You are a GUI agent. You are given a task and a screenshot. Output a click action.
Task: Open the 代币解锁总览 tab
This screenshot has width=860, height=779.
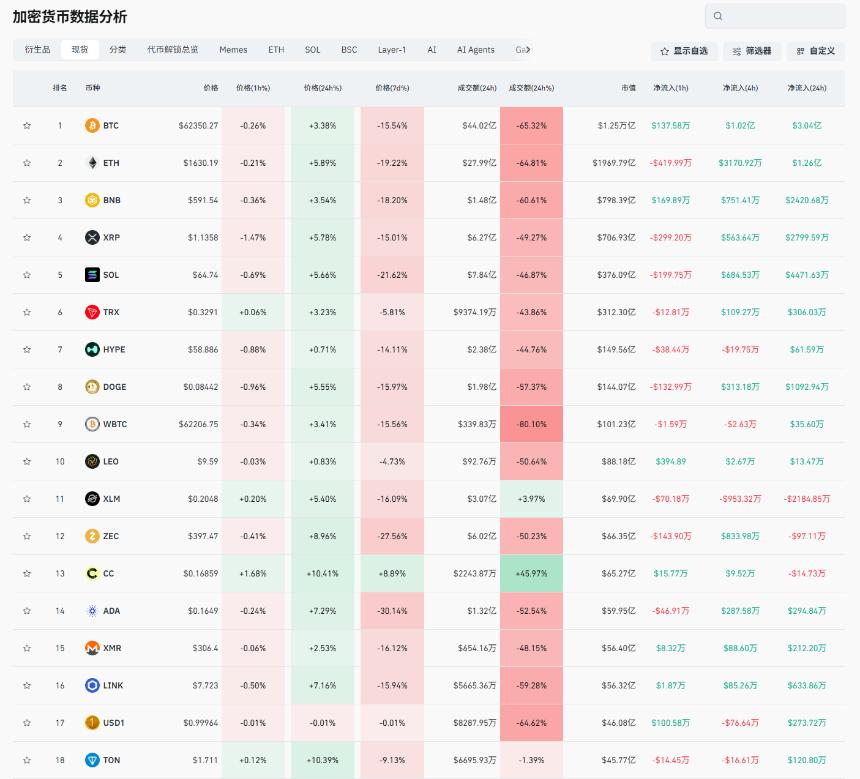click(x=173, y=49)
